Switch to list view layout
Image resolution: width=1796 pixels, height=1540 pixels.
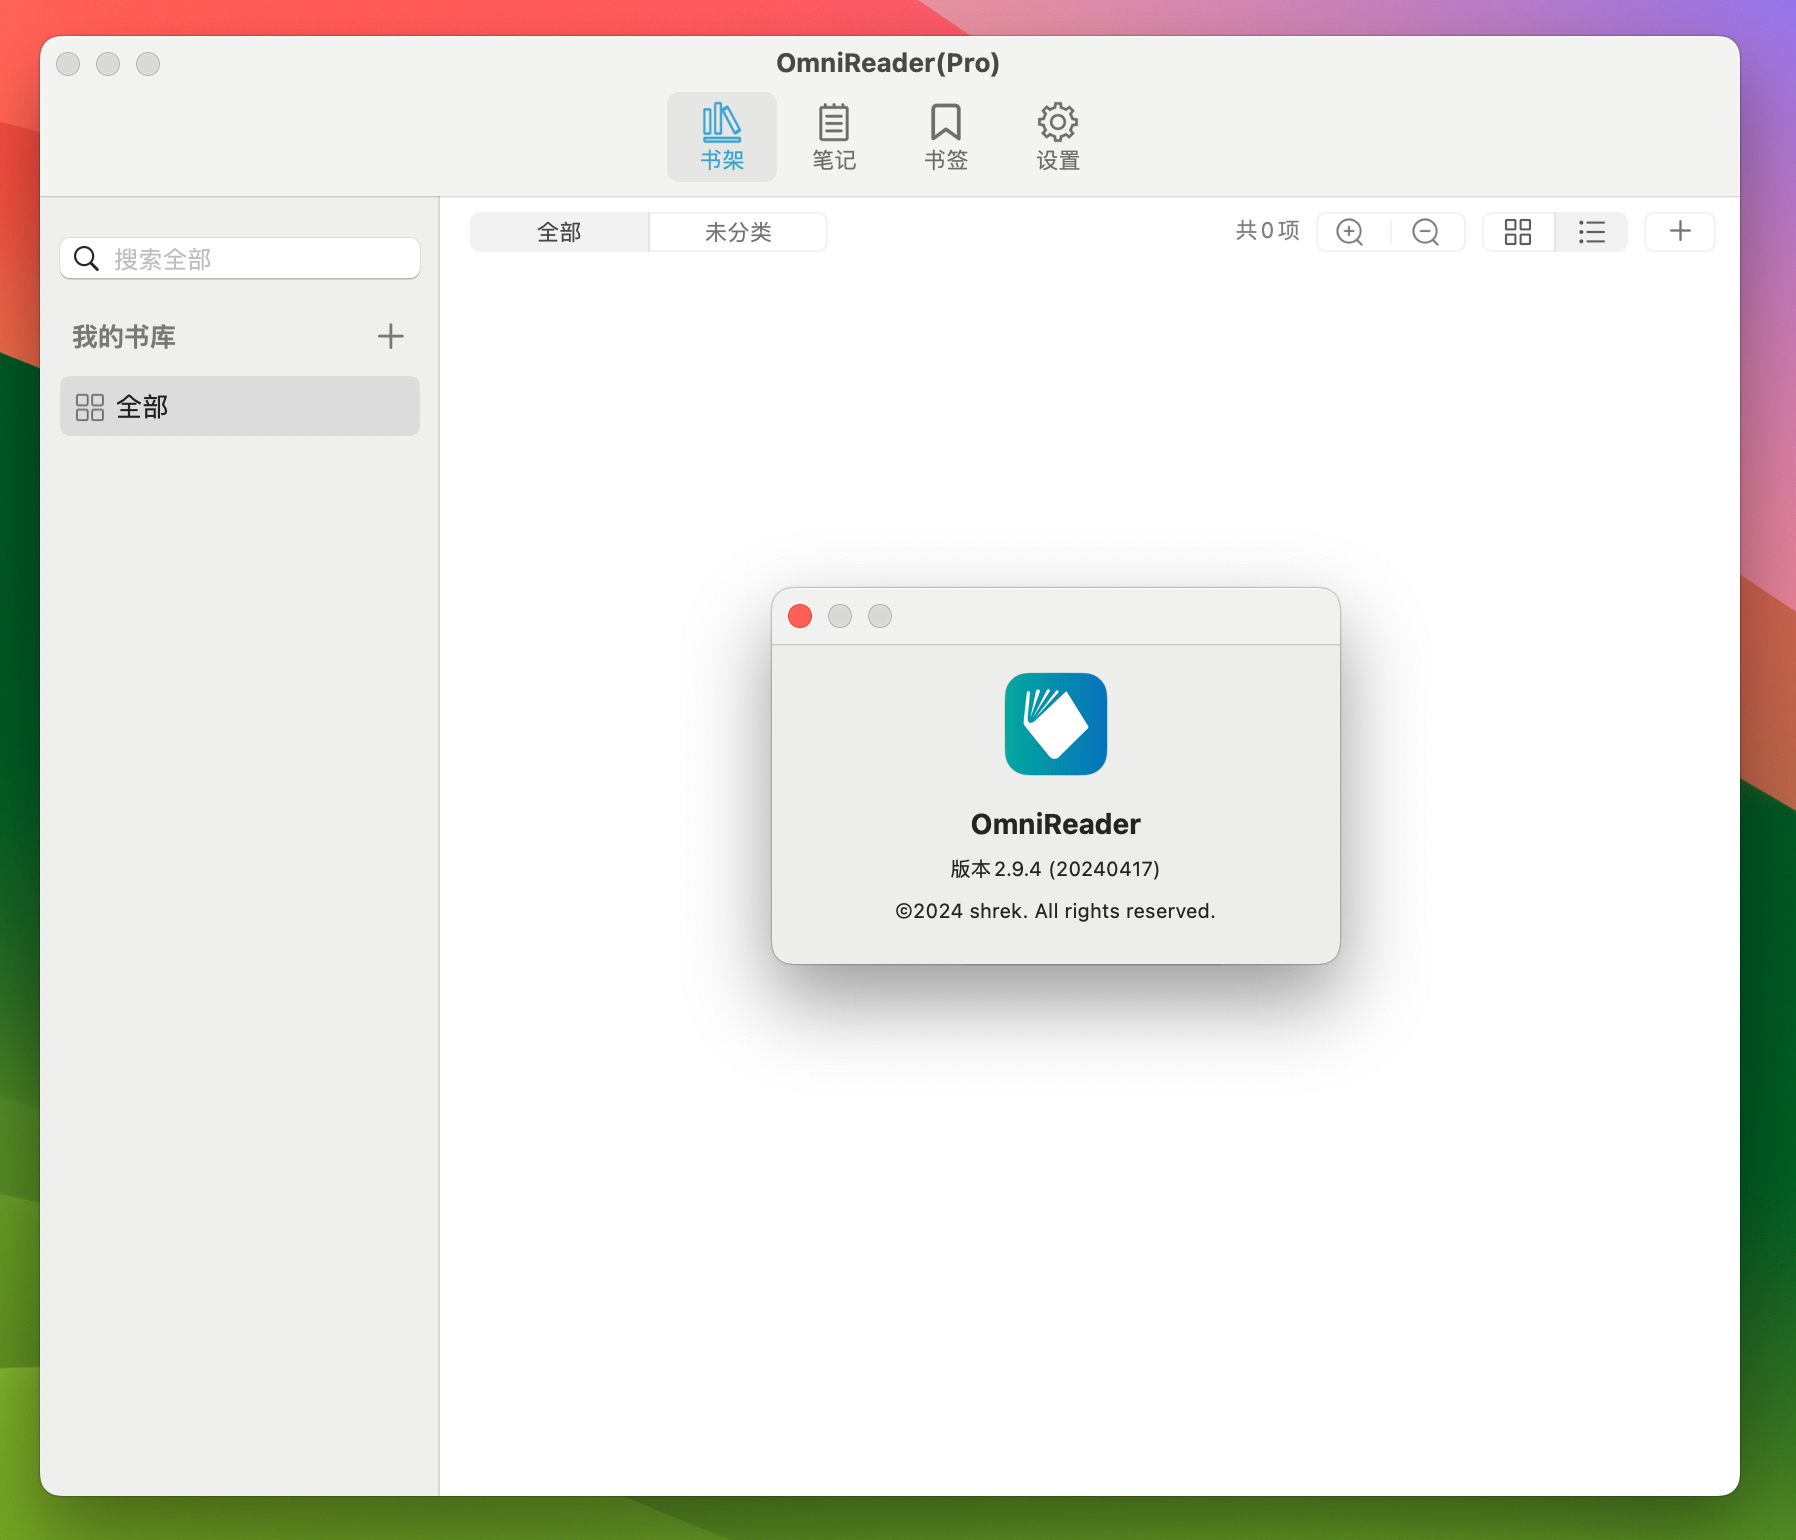(x=1591, y=232)
